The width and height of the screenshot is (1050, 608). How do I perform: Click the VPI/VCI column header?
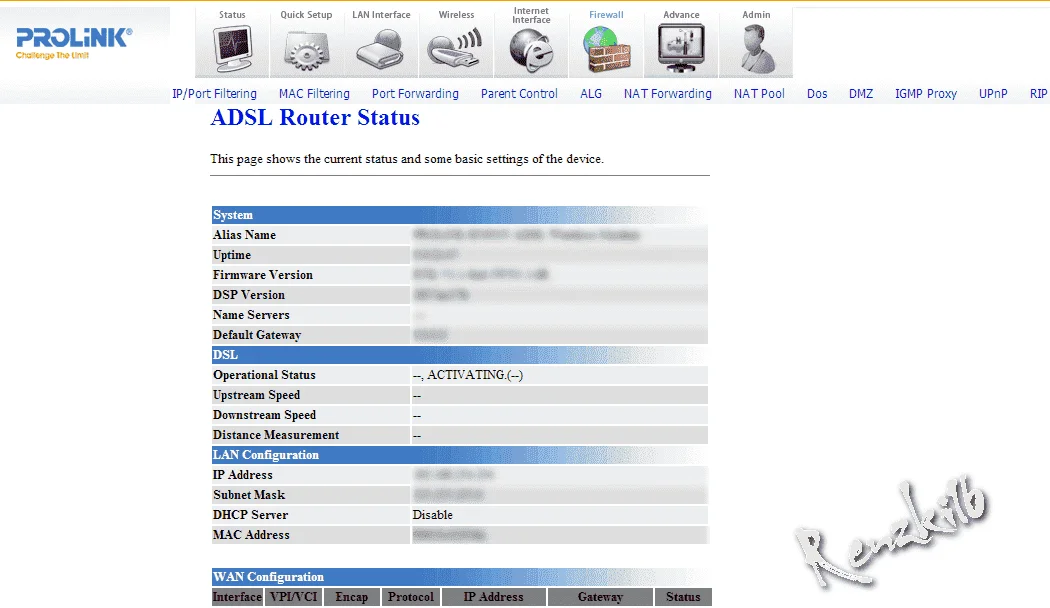(293, 597)
